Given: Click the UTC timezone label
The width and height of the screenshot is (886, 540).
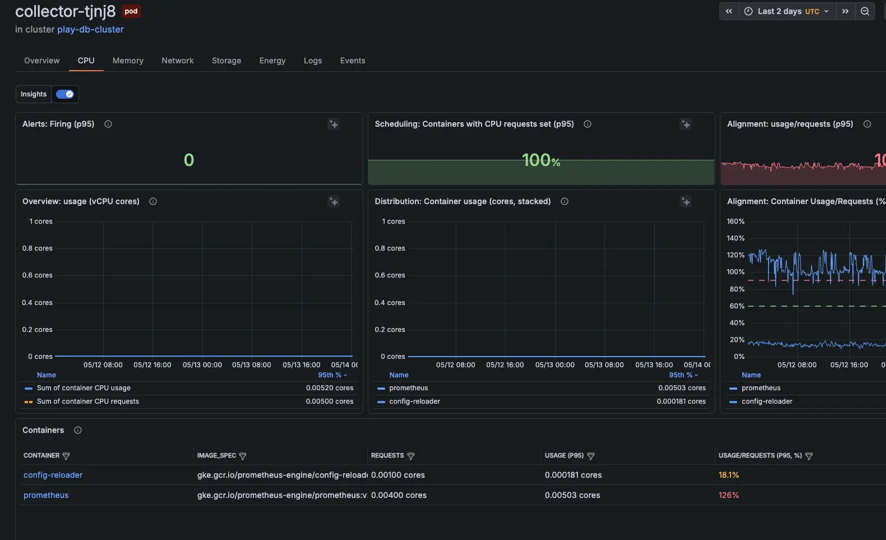Looking at the screenshot, I should coord(812,11).
